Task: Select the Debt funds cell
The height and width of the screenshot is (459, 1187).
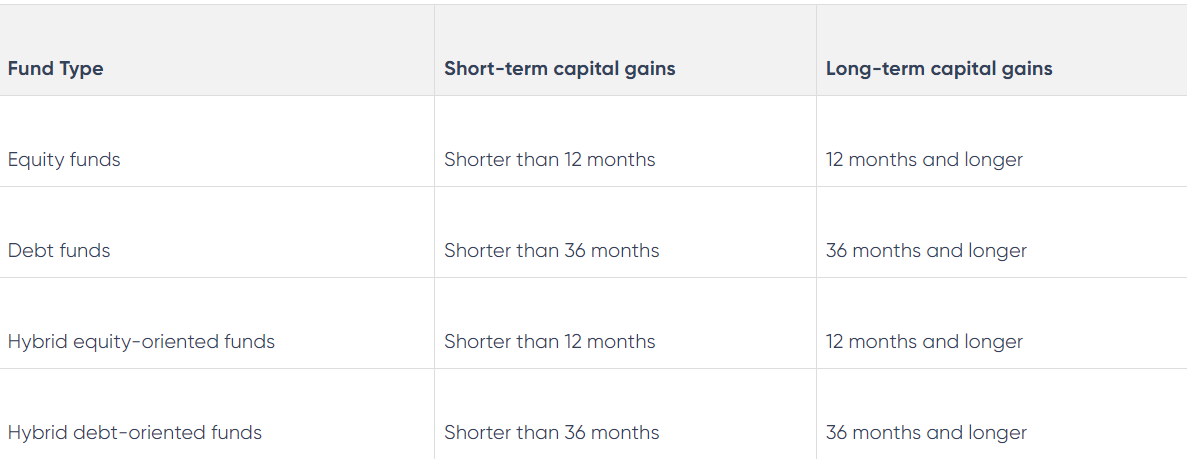Action: point(59,251)
